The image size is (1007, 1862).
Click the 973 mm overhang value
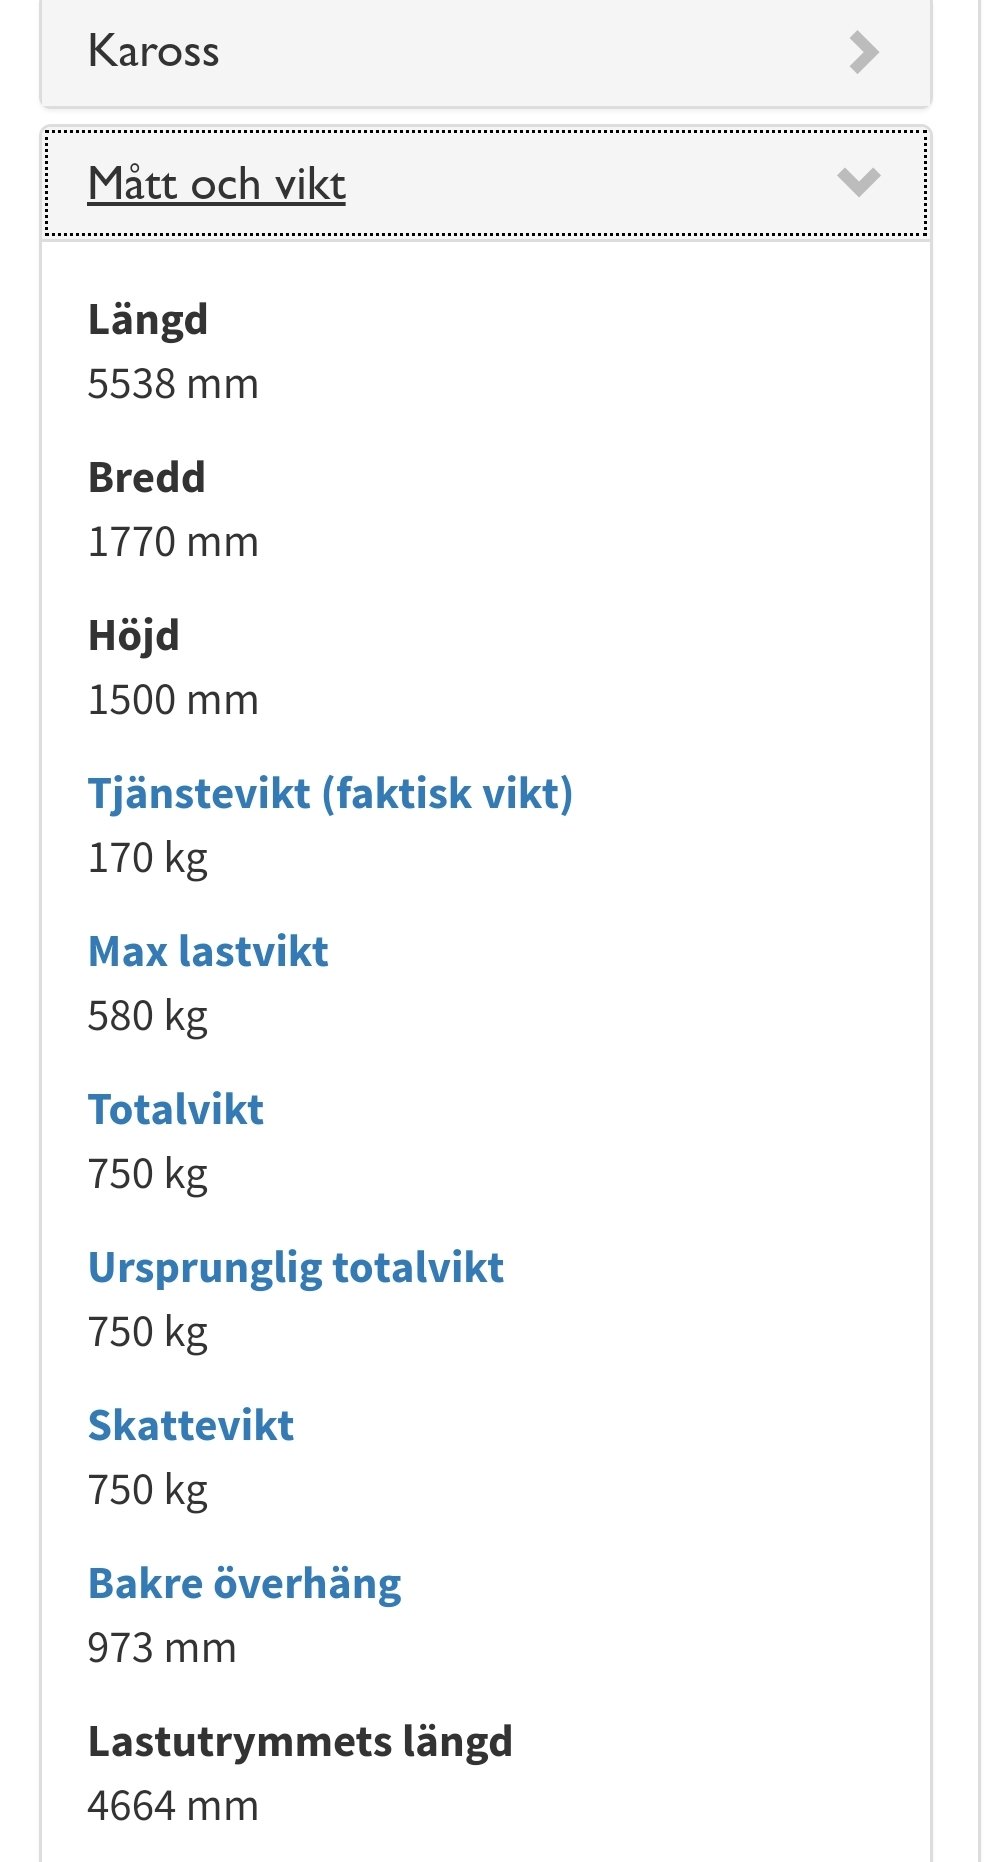click(162, 1648)
